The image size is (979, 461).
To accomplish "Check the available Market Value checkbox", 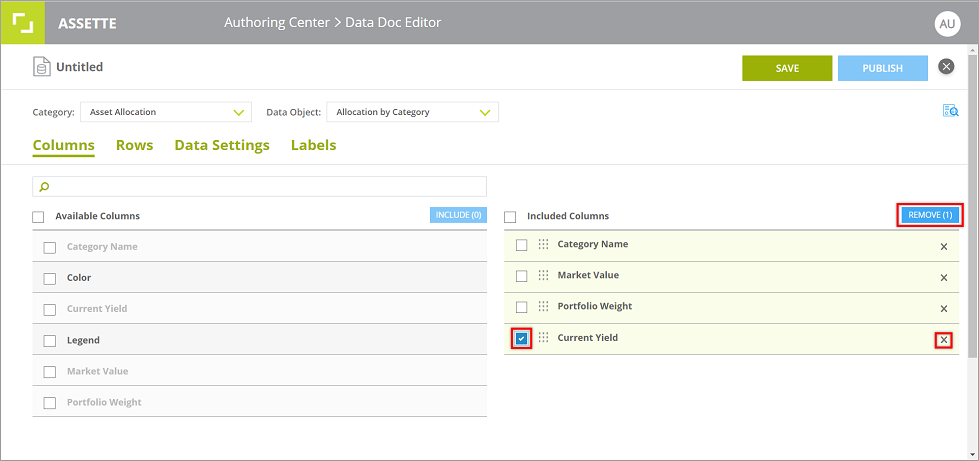I will pyautogui.click(x=49, y=372).
